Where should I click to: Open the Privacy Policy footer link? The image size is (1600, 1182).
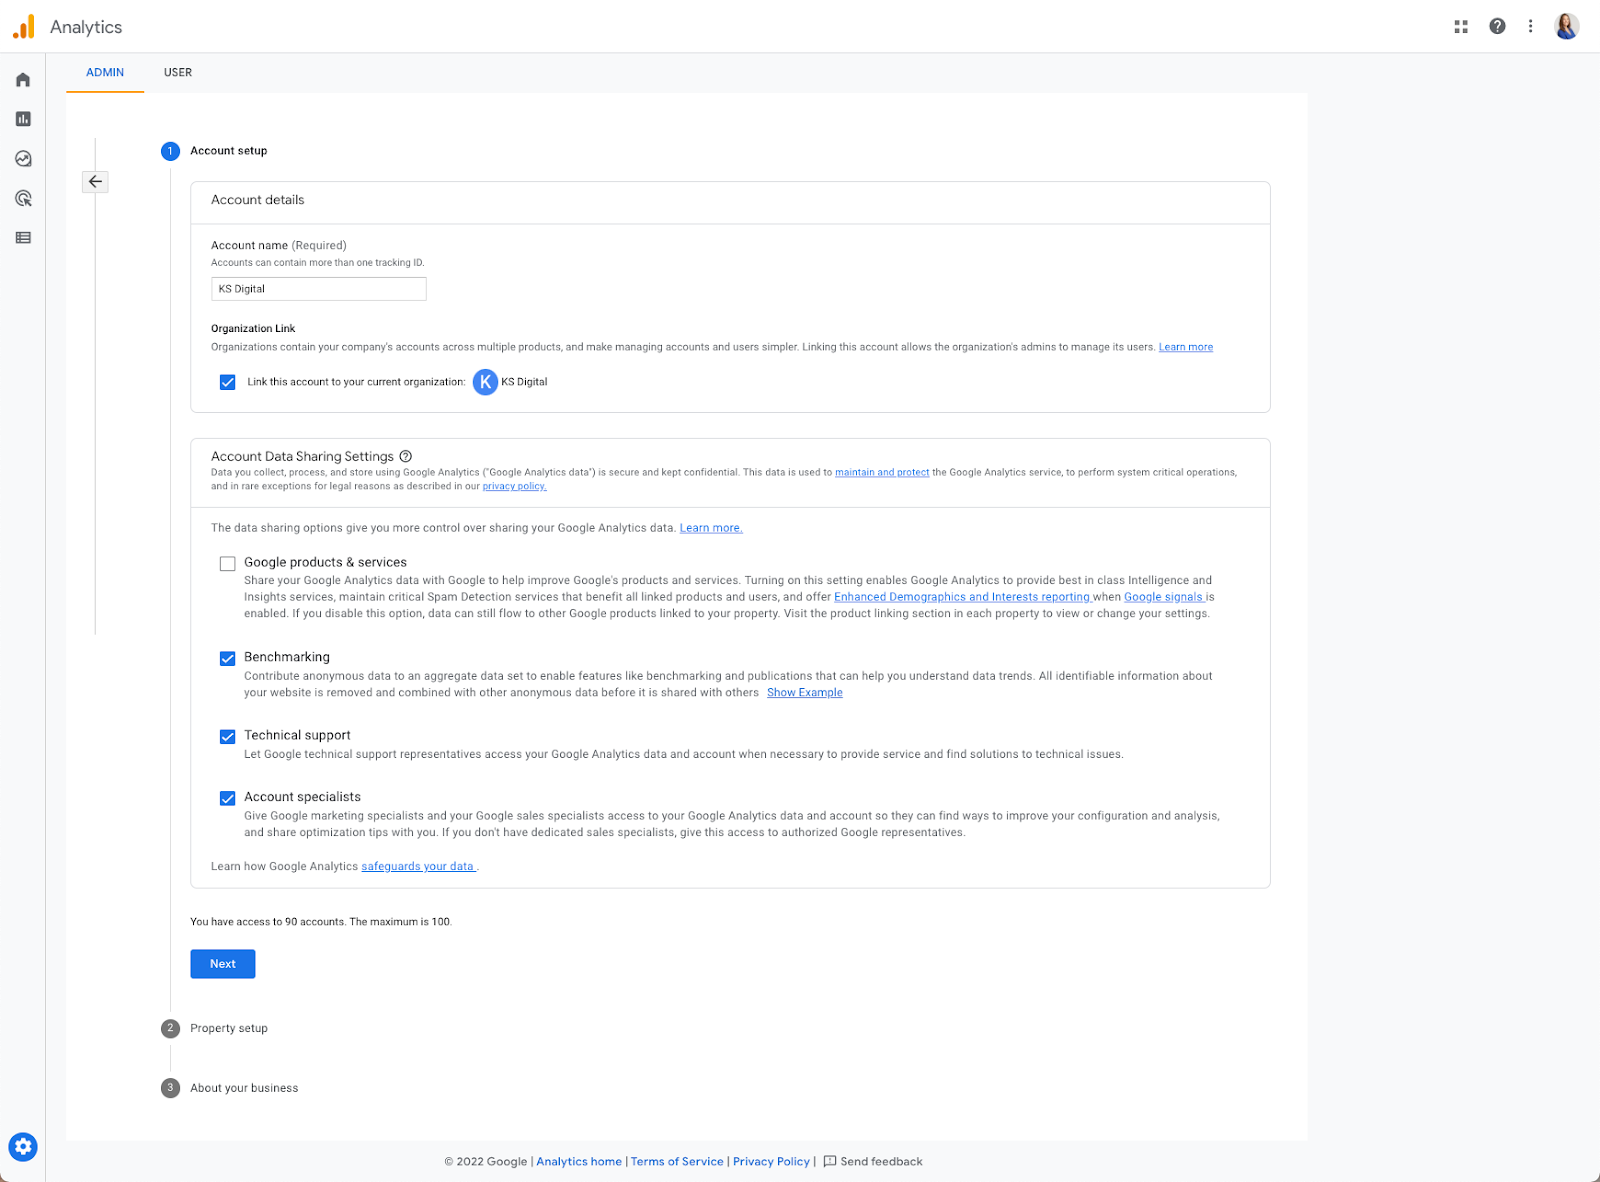771,1162
